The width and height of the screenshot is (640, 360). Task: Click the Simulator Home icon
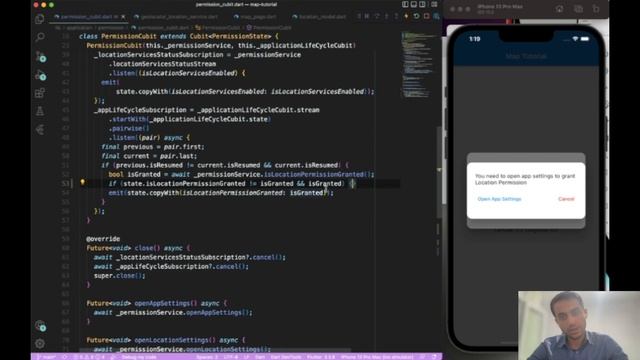tap(559, 9)
